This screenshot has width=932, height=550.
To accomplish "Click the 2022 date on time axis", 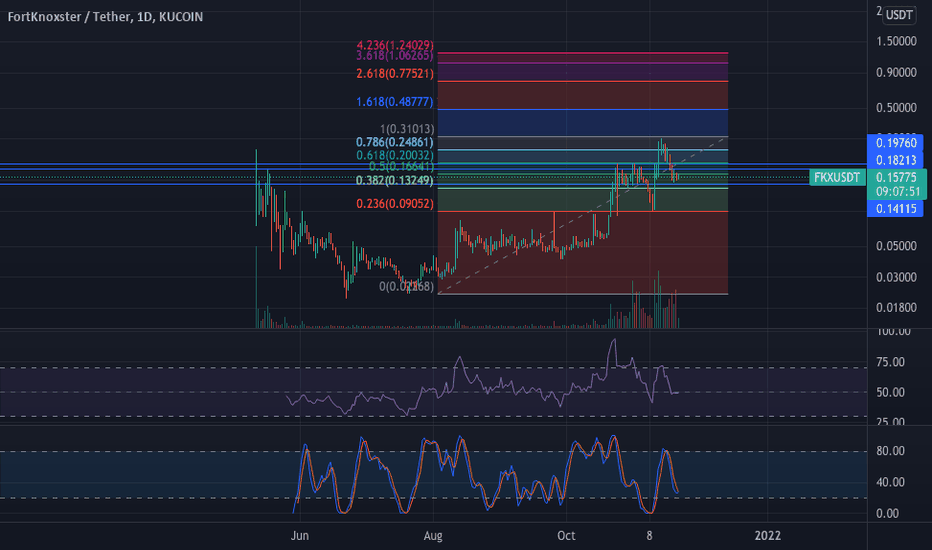I will 767,536.
